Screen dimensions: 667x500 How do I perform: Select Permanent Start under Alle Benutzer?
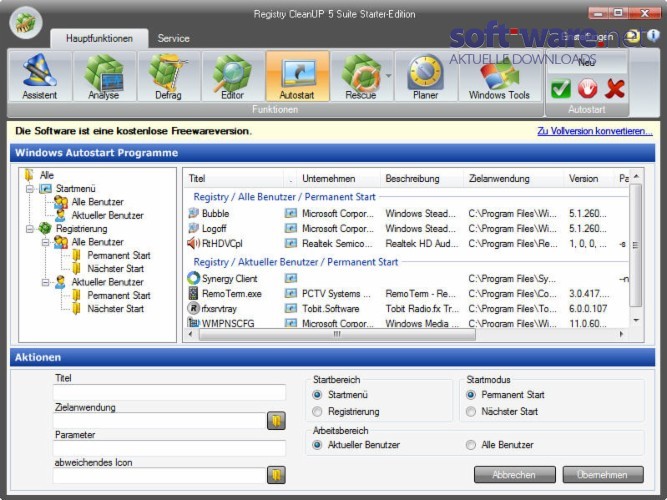[119, 255]
